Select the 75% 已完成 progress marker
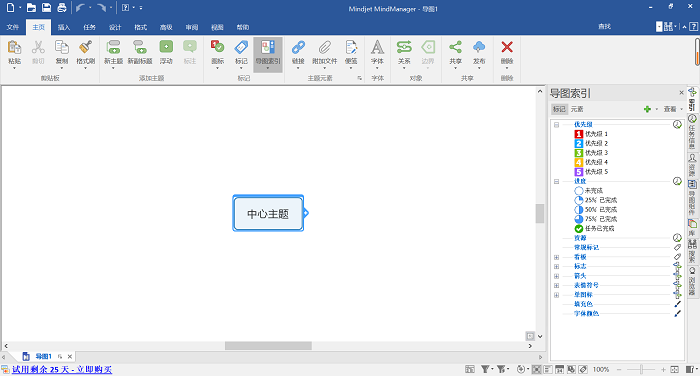The width and height of the screenshot is (700, 376). click(579, 219)
